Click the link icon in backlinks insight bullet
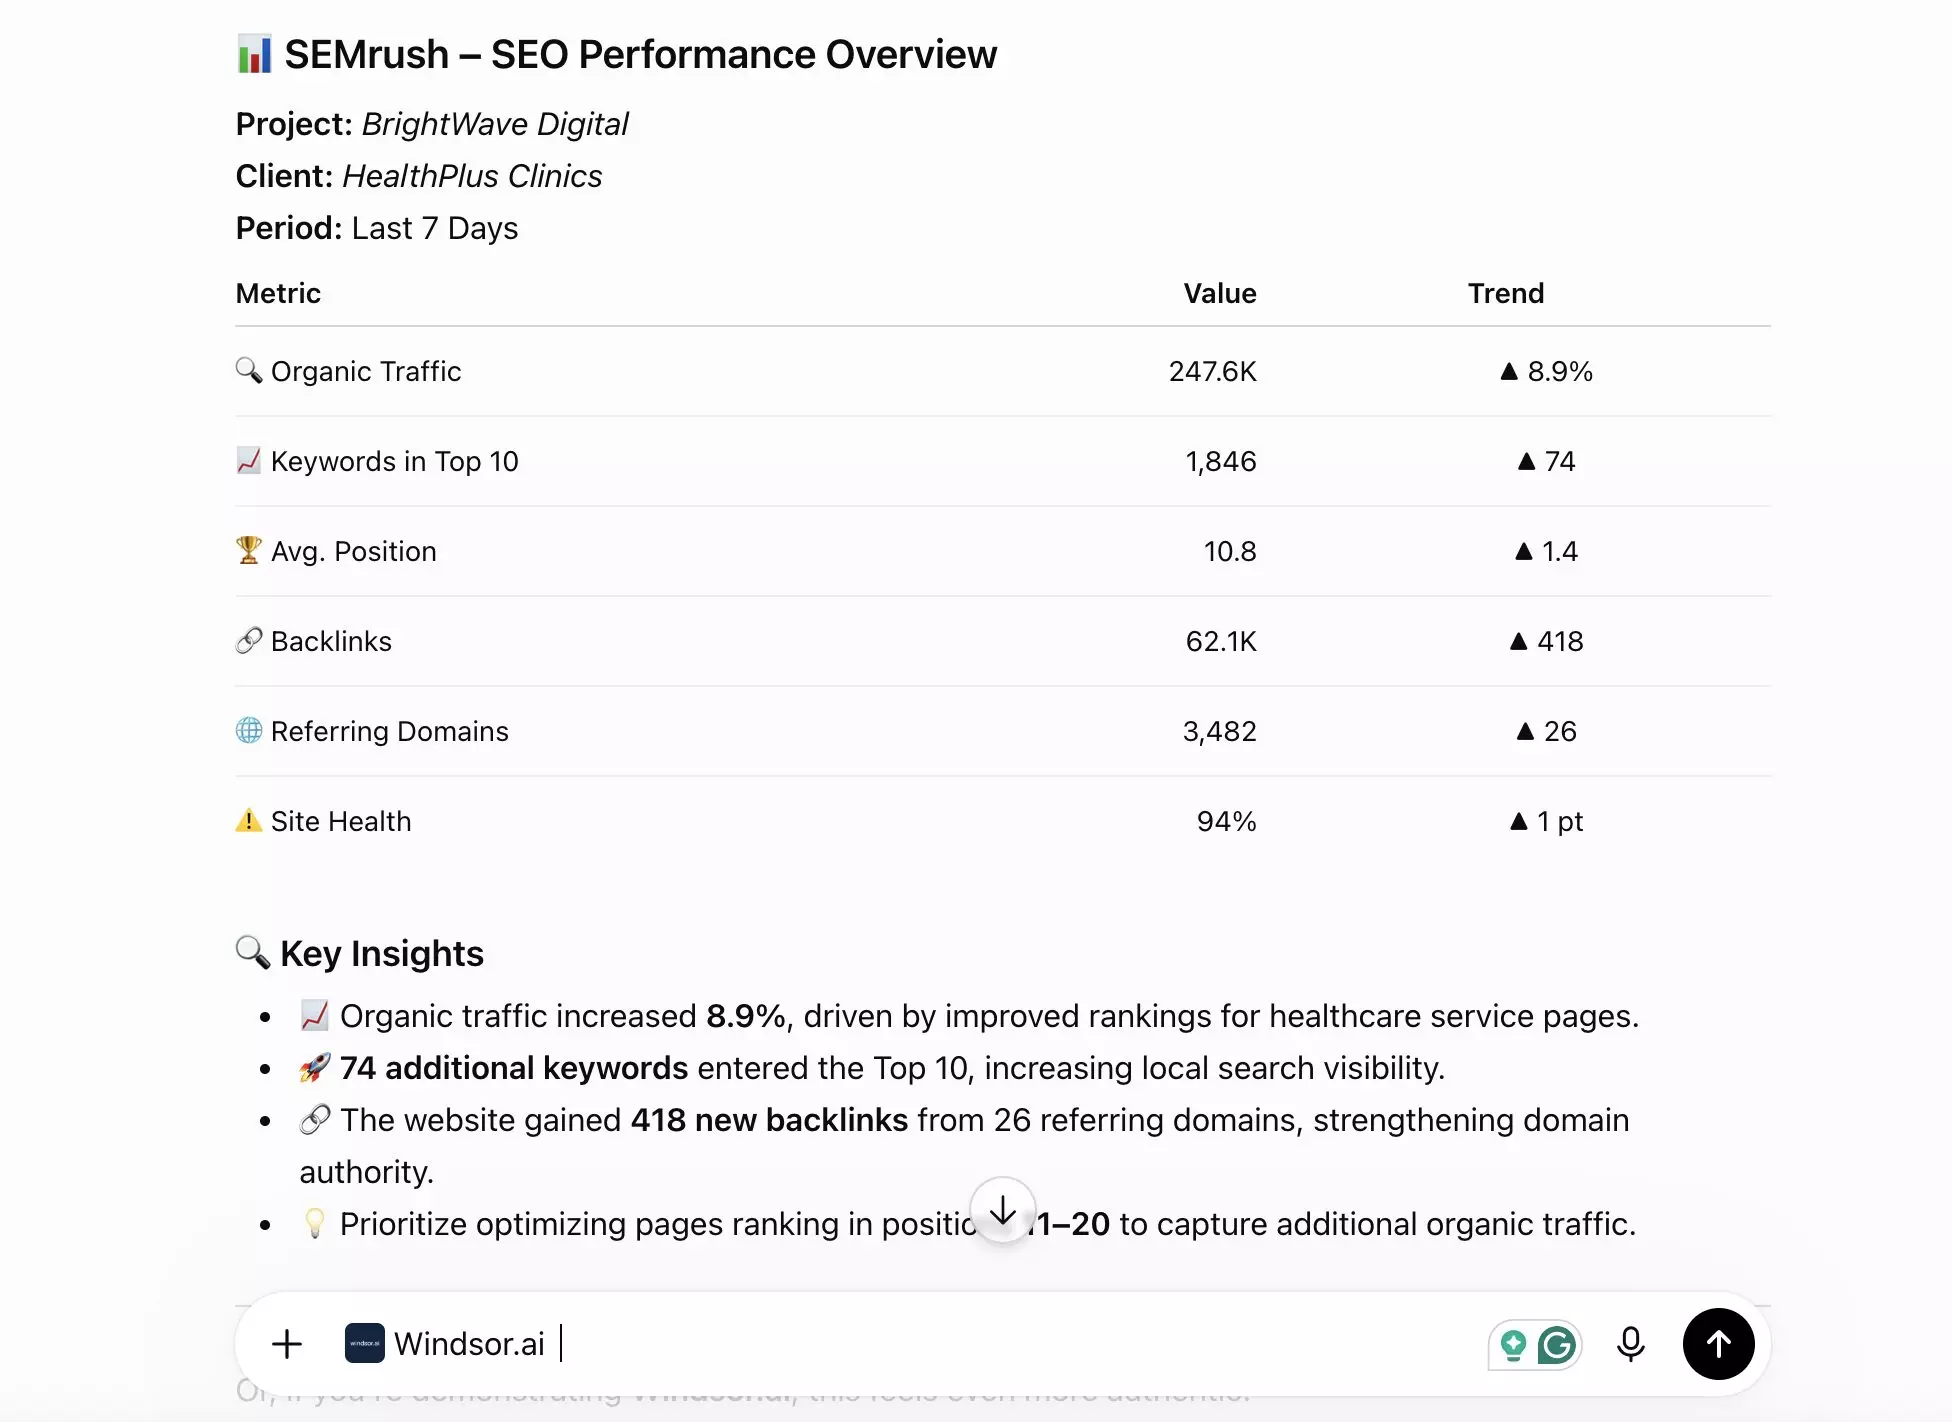The width and height of the screenshot is (1952, 1422). pos(315,1119)
